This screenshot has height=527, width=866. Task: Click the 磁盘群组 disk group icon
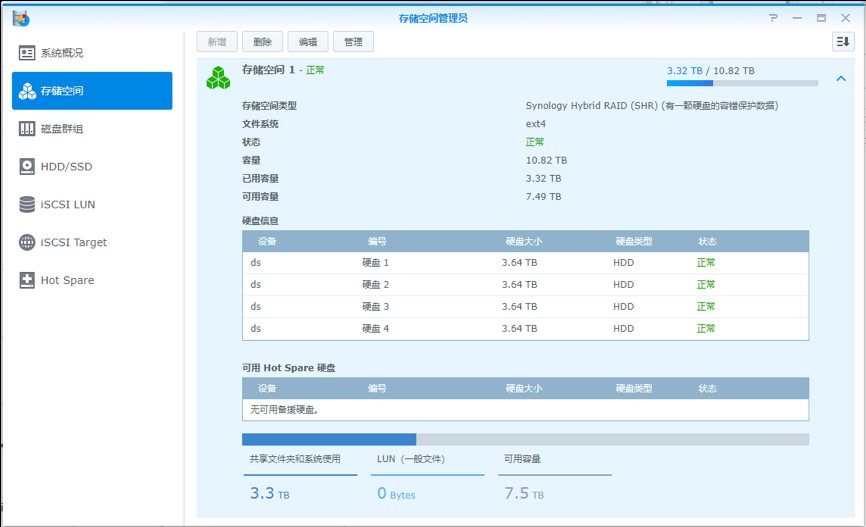(x=27, y=129)
